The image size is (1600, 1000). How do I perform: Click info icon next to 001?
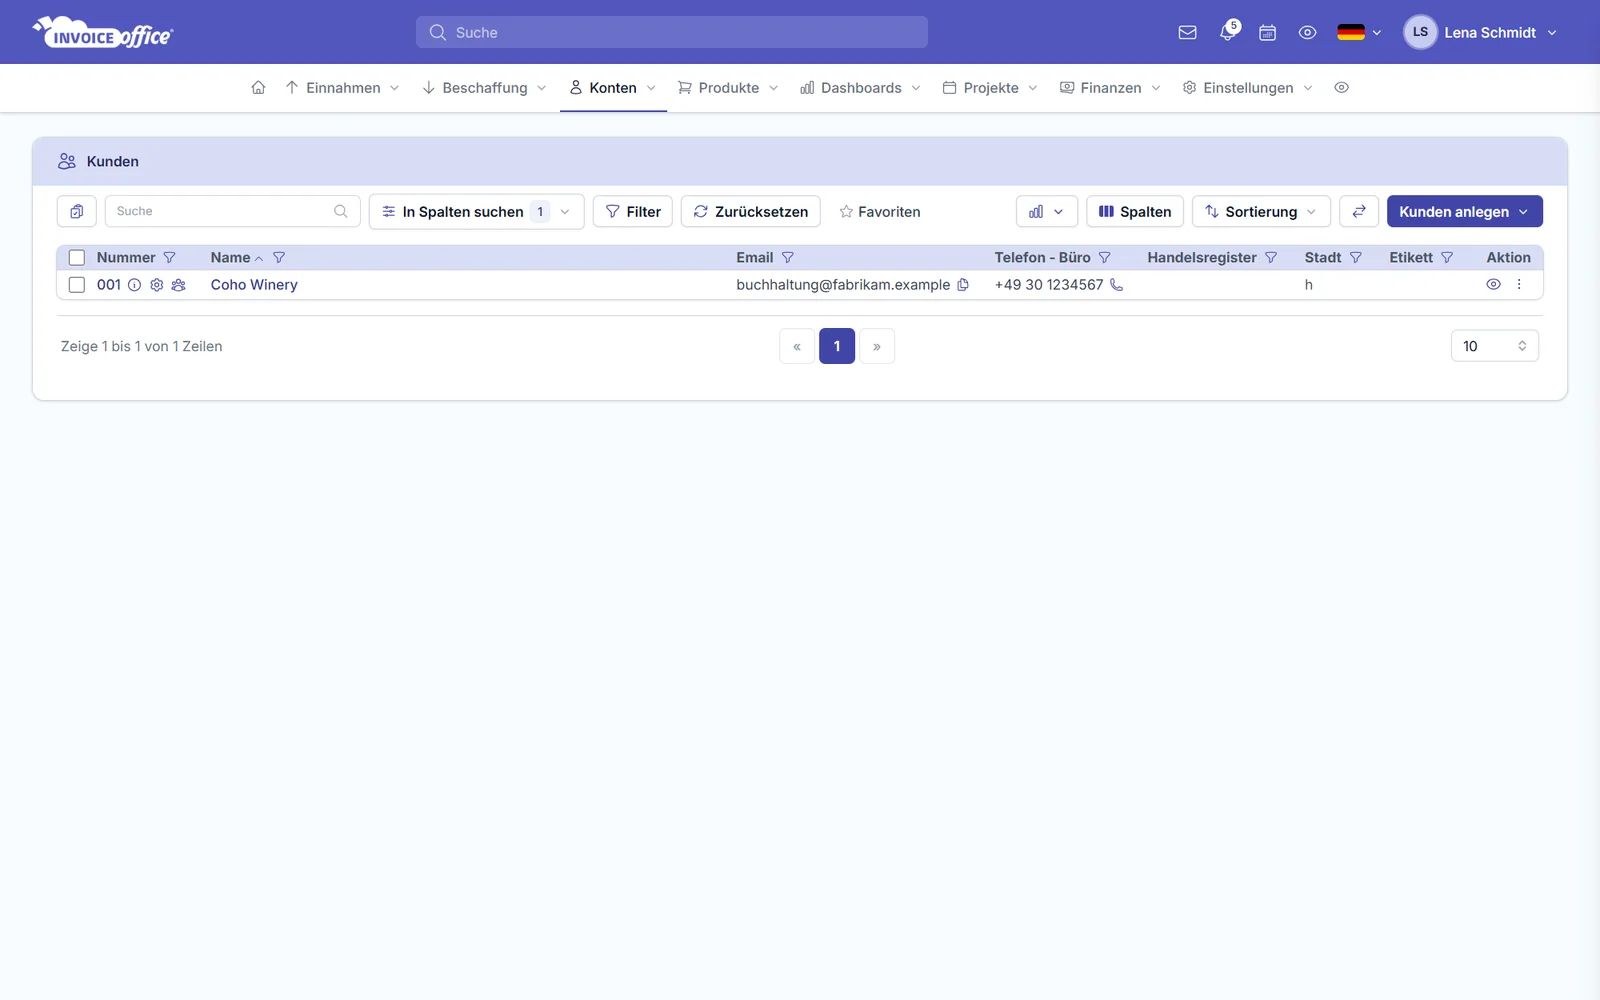(134, 285)
